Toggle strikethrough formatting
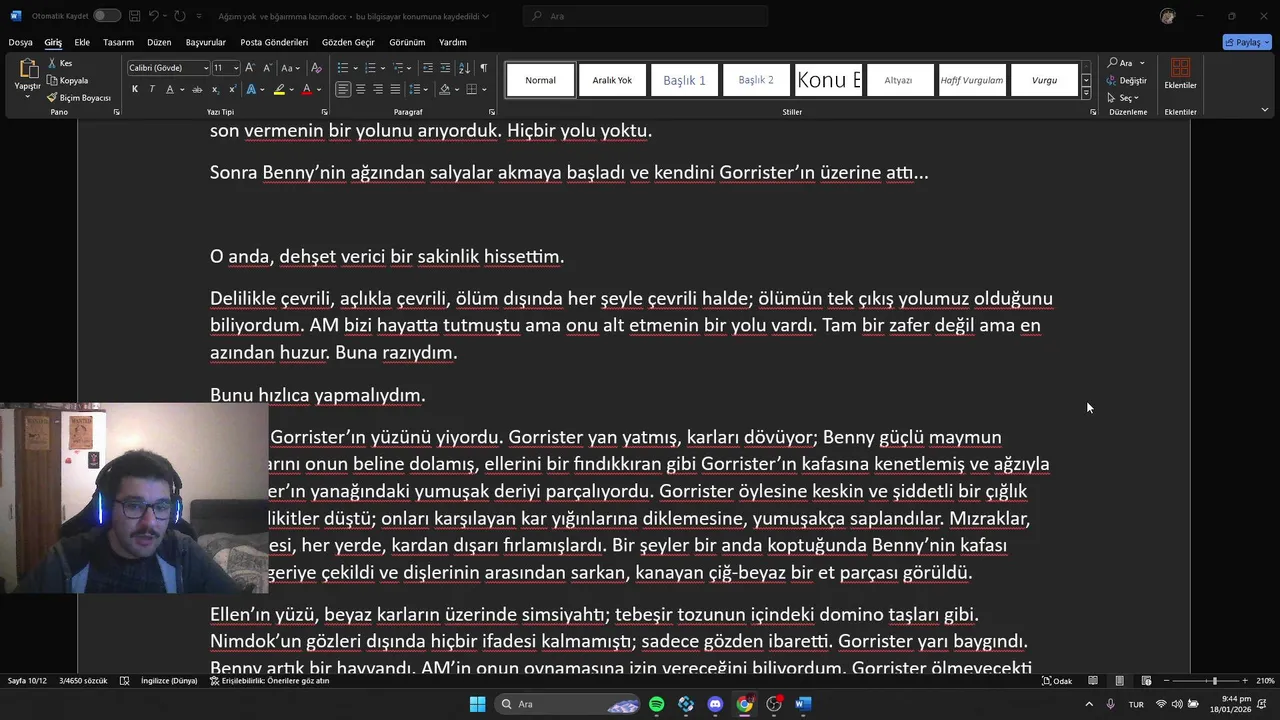1280x720 pixels. (x=197, y=89)
